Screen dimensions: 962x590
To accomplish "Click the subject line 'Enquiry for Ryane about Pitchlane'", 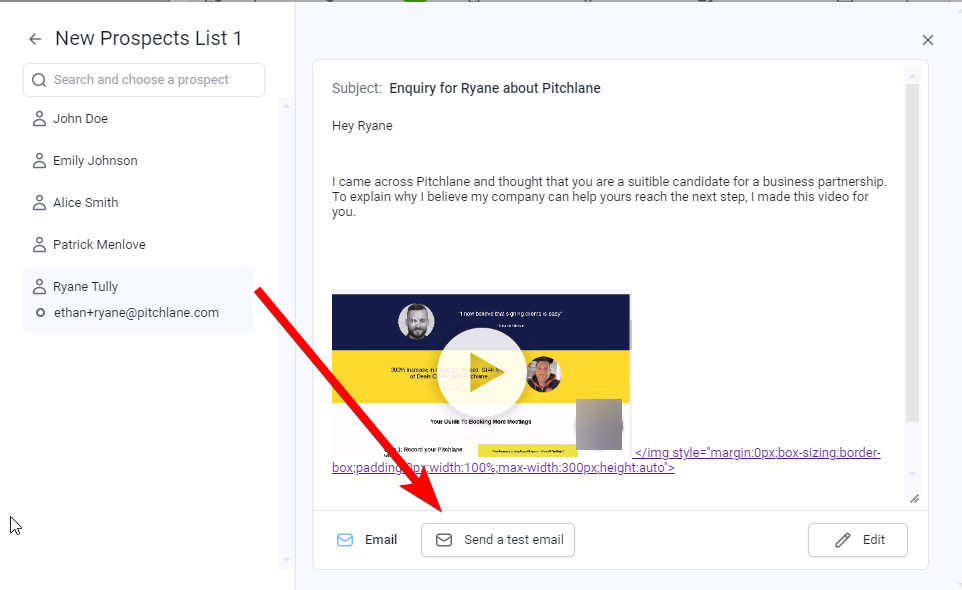I will pos(494,88).
